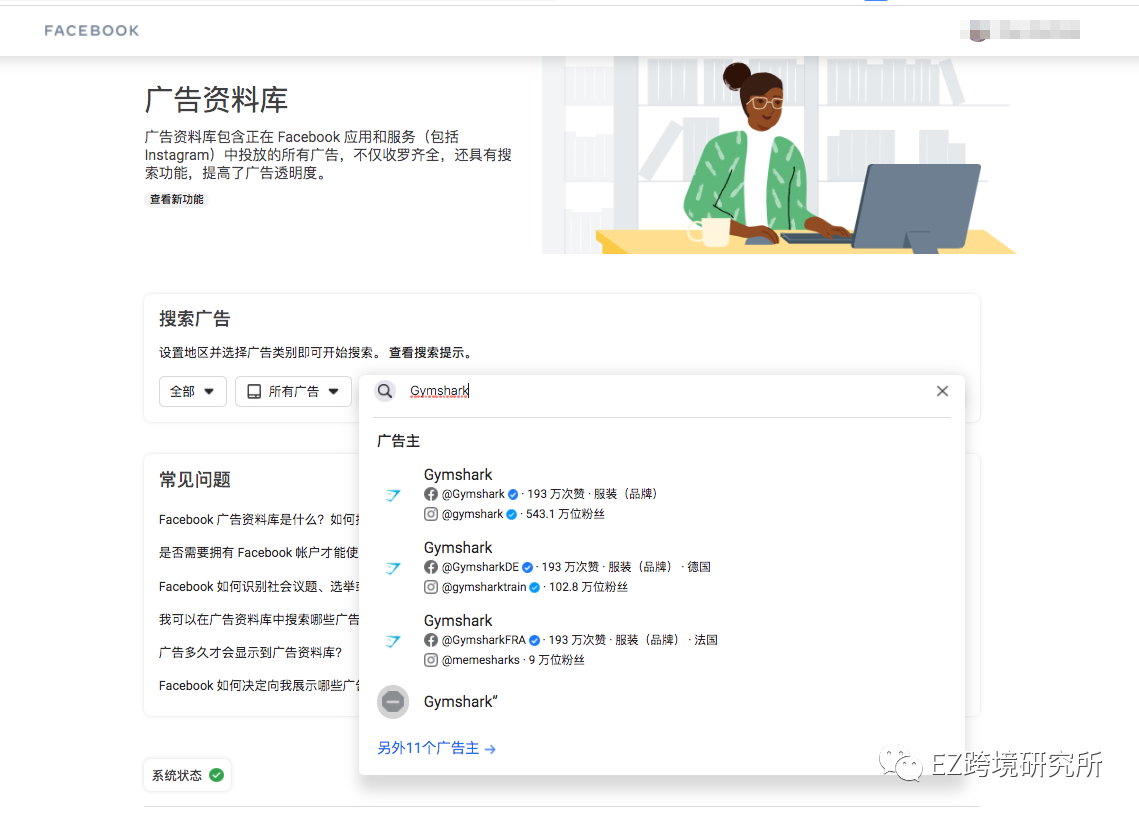Viewport: 1139px width, 814px height.
Task: Select the @Gymshark advertiser with 543.1 万位粉丝
Action: 661,494
